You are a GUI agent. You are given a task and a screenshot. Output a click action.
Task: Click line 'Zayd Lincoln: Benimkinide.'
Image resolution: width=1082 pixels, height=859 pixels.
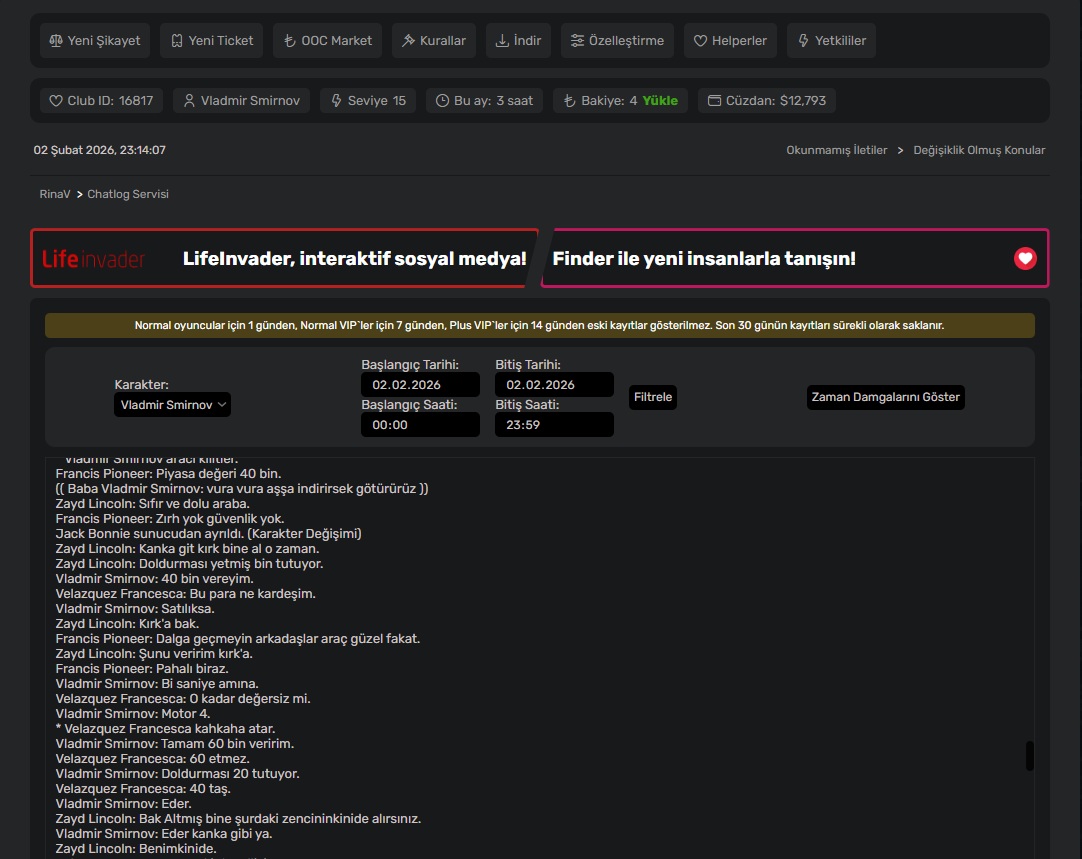pyautogui.click(x=136, y=849)
